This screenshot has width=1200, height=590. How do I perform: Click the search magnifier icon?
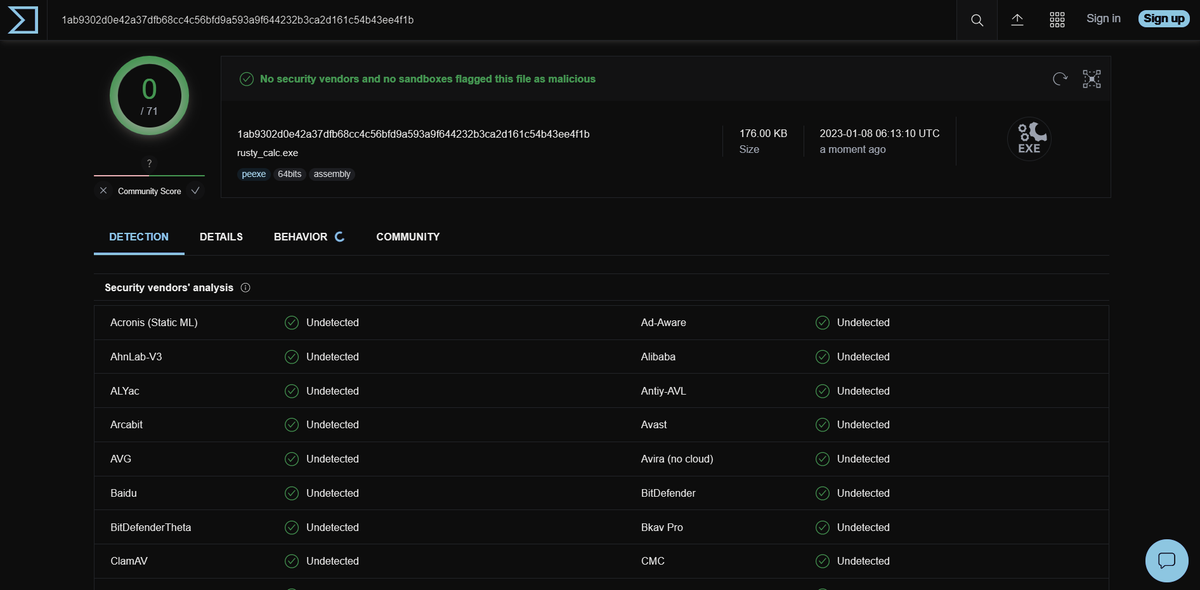coord(977,19)
